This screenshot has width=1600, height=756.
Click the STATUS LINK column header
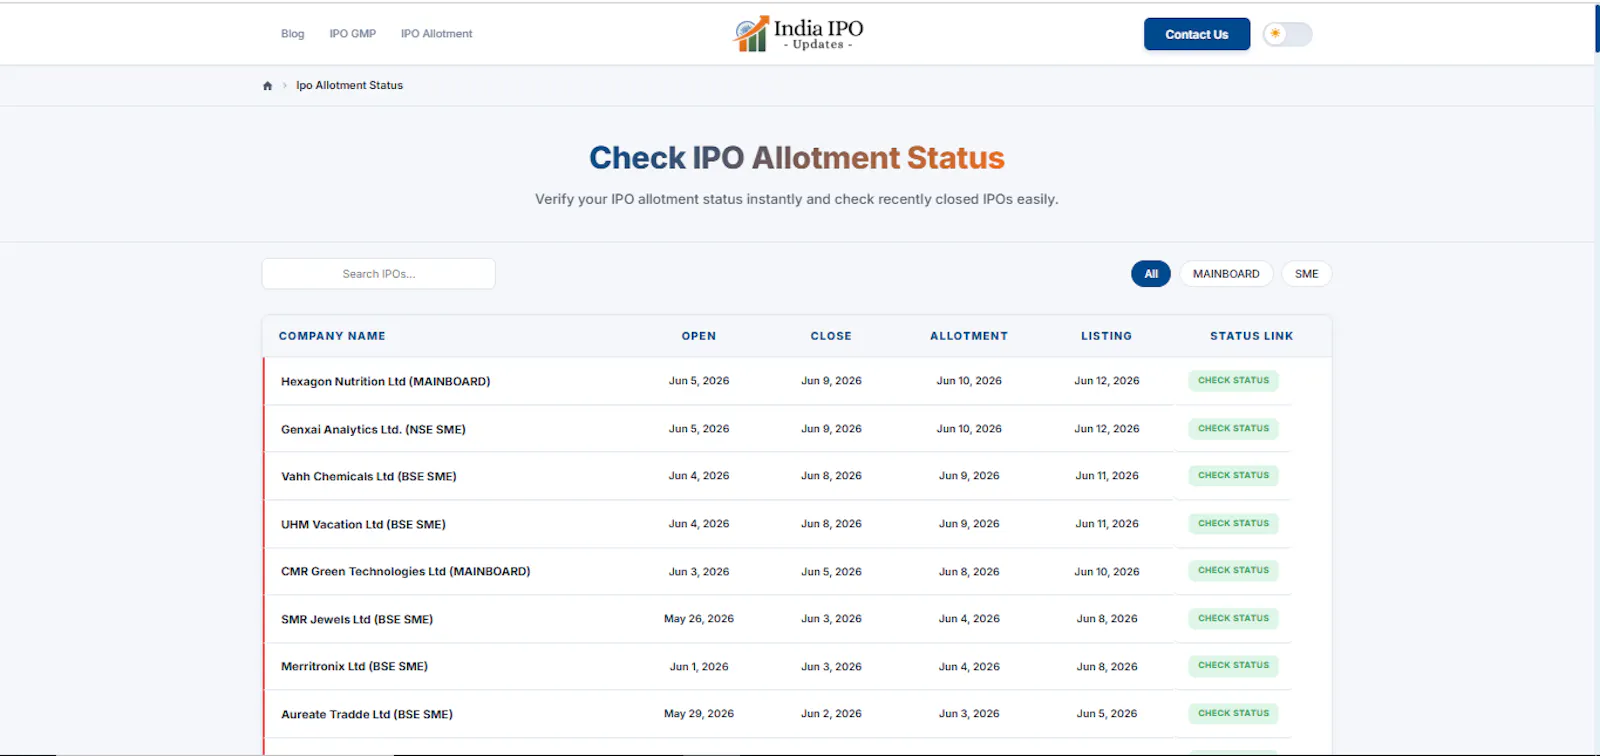tap(1251, 336)
